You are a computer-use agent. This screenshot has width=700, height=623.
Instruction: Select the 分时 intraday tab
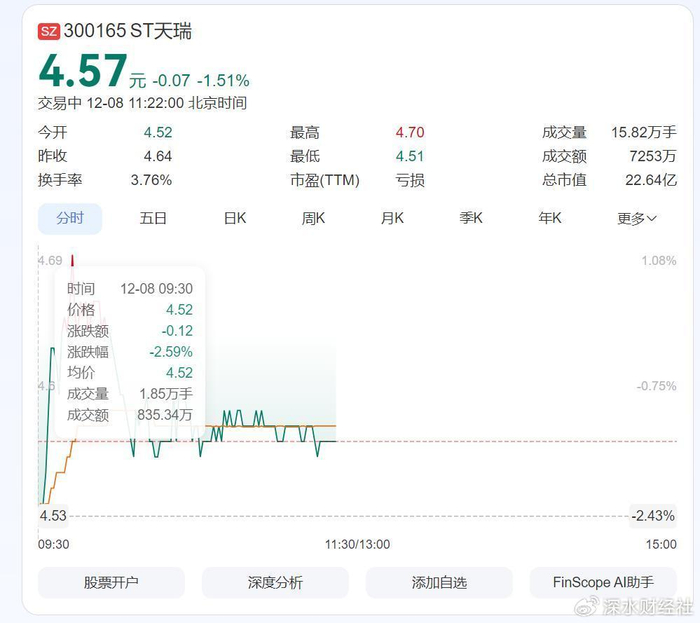point(70,218)
